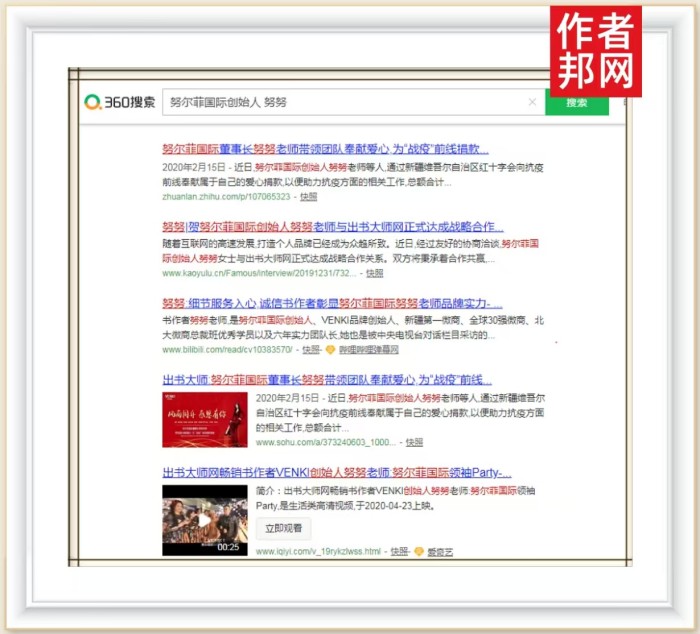Open the VENKI 领袖Party video result title
Screen dimensions: 700x634
[x=336, y=472]
